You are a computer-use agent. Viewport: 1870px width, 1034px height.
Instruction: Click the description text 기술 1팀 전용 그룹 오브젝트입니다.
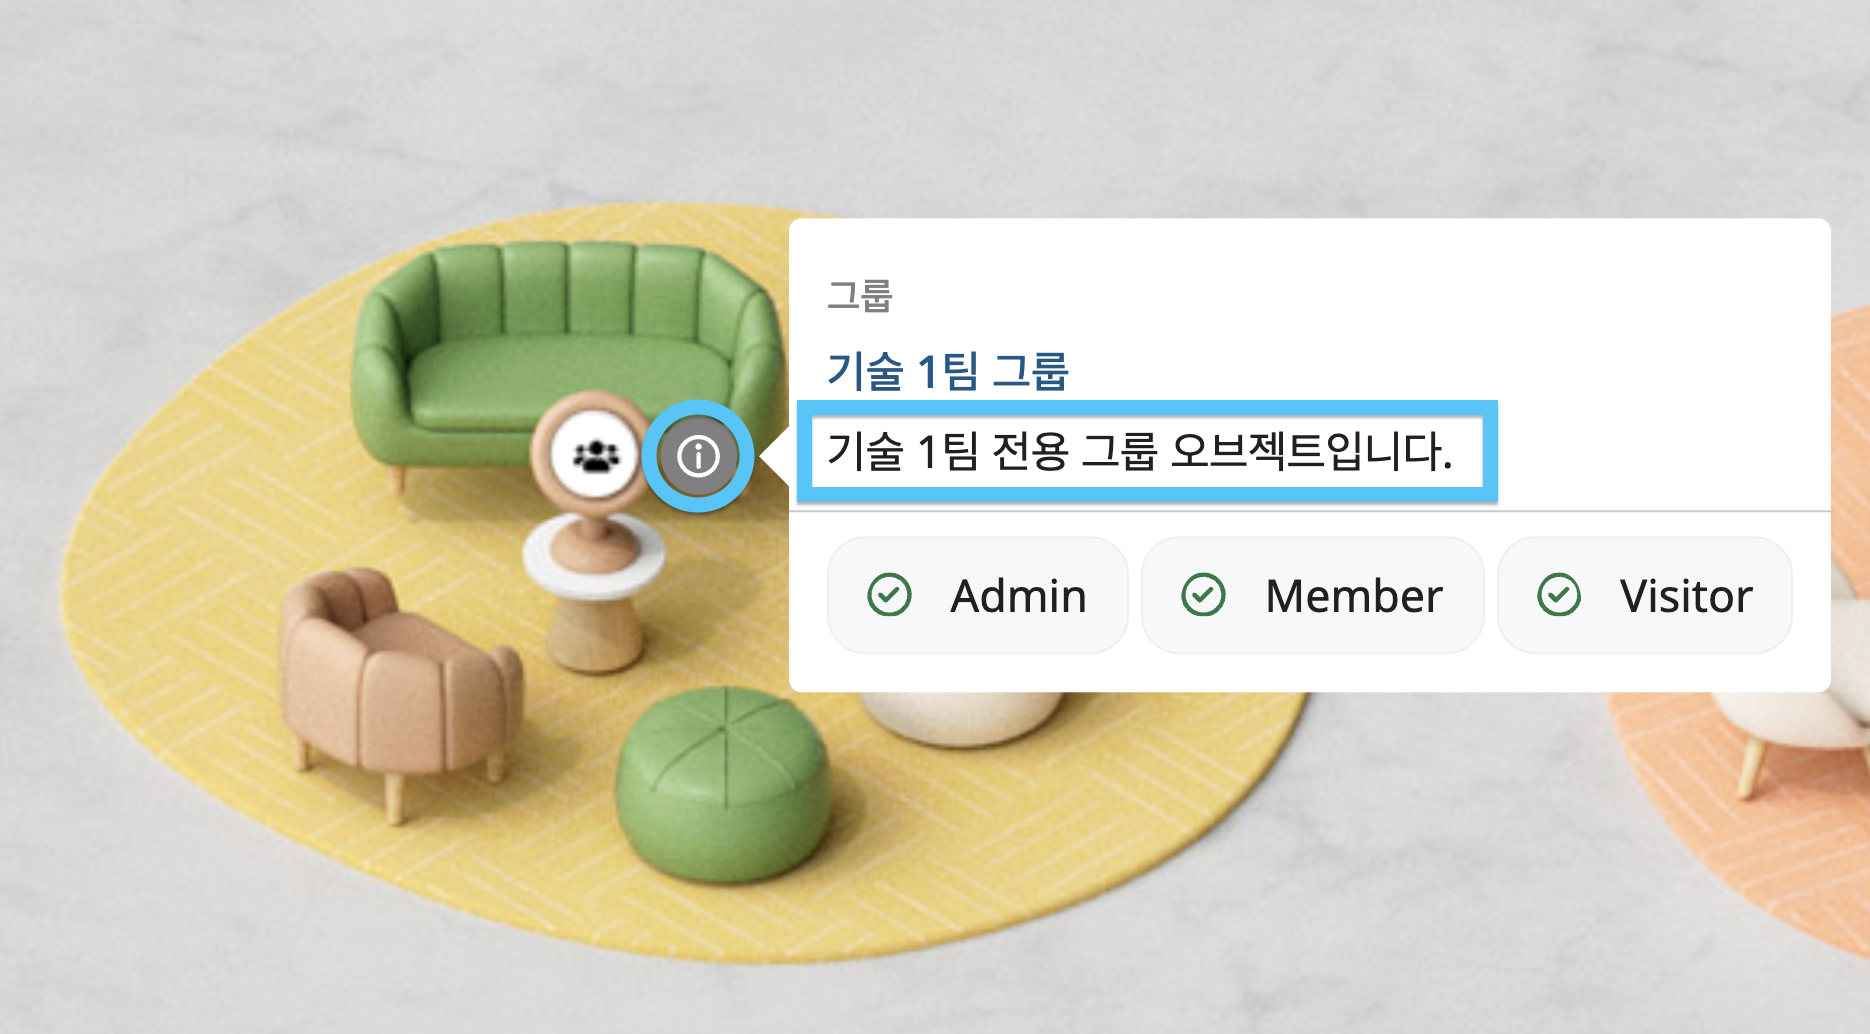click(x=1139, y=451)
